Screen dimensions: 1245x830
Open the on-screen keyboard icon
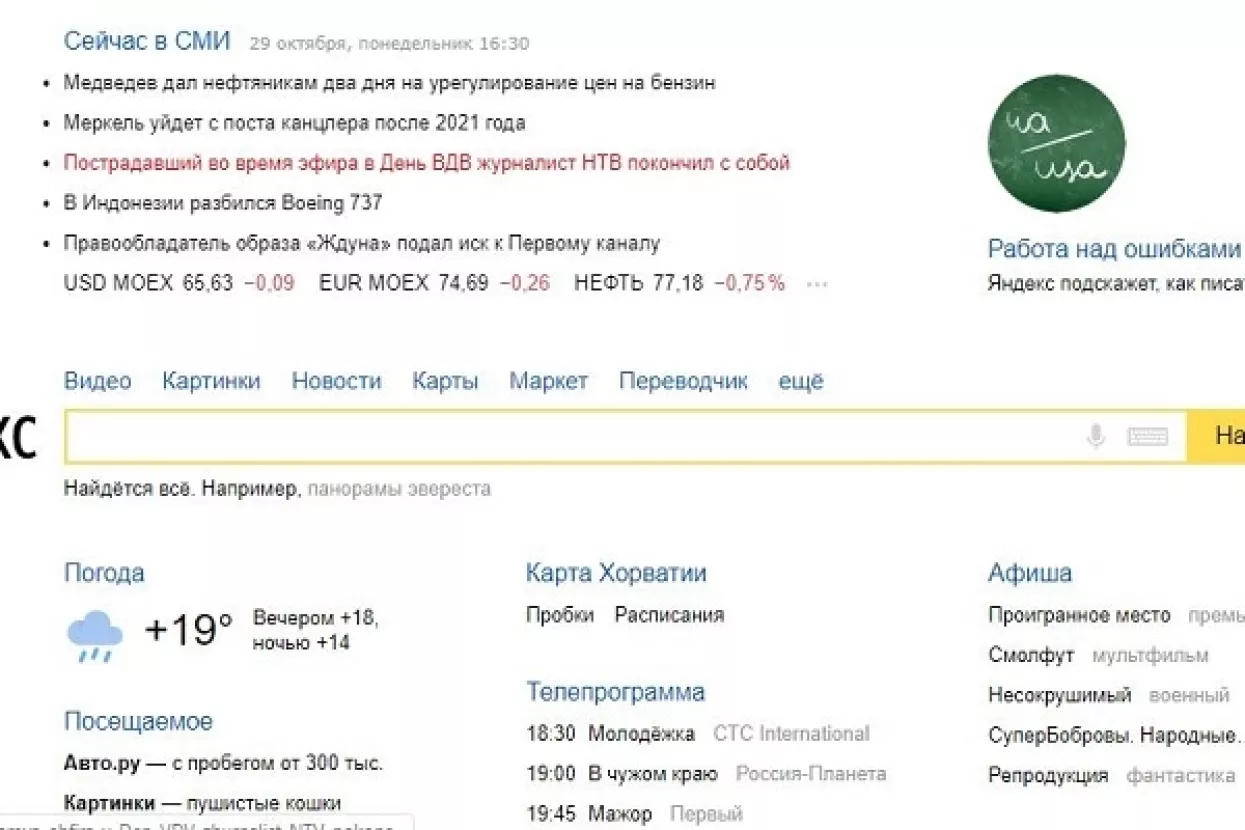point(1146,436)
